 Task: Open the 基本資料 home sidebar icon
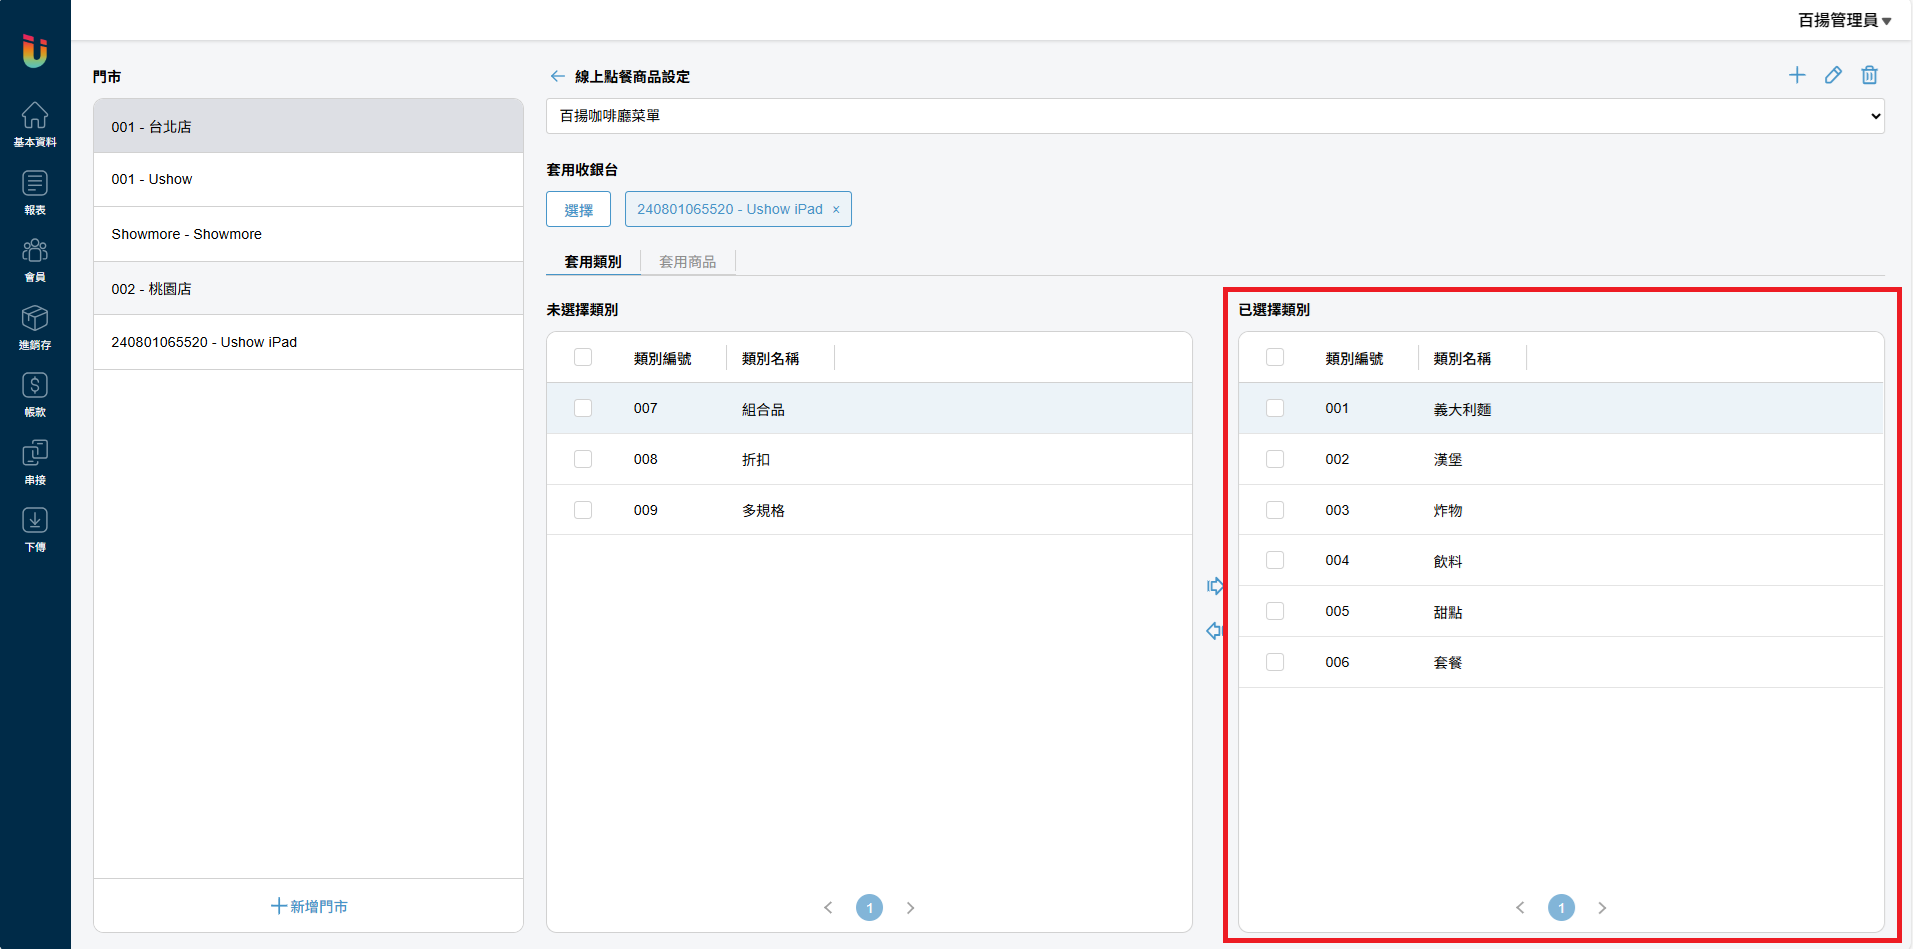click(x=35, y=124)
